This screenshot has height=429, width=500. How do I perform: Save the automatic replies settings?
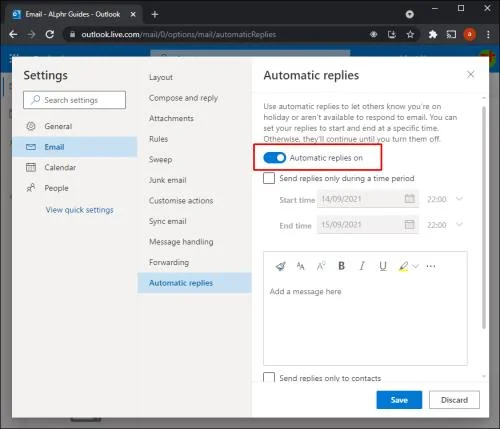[x=399, y=400]
